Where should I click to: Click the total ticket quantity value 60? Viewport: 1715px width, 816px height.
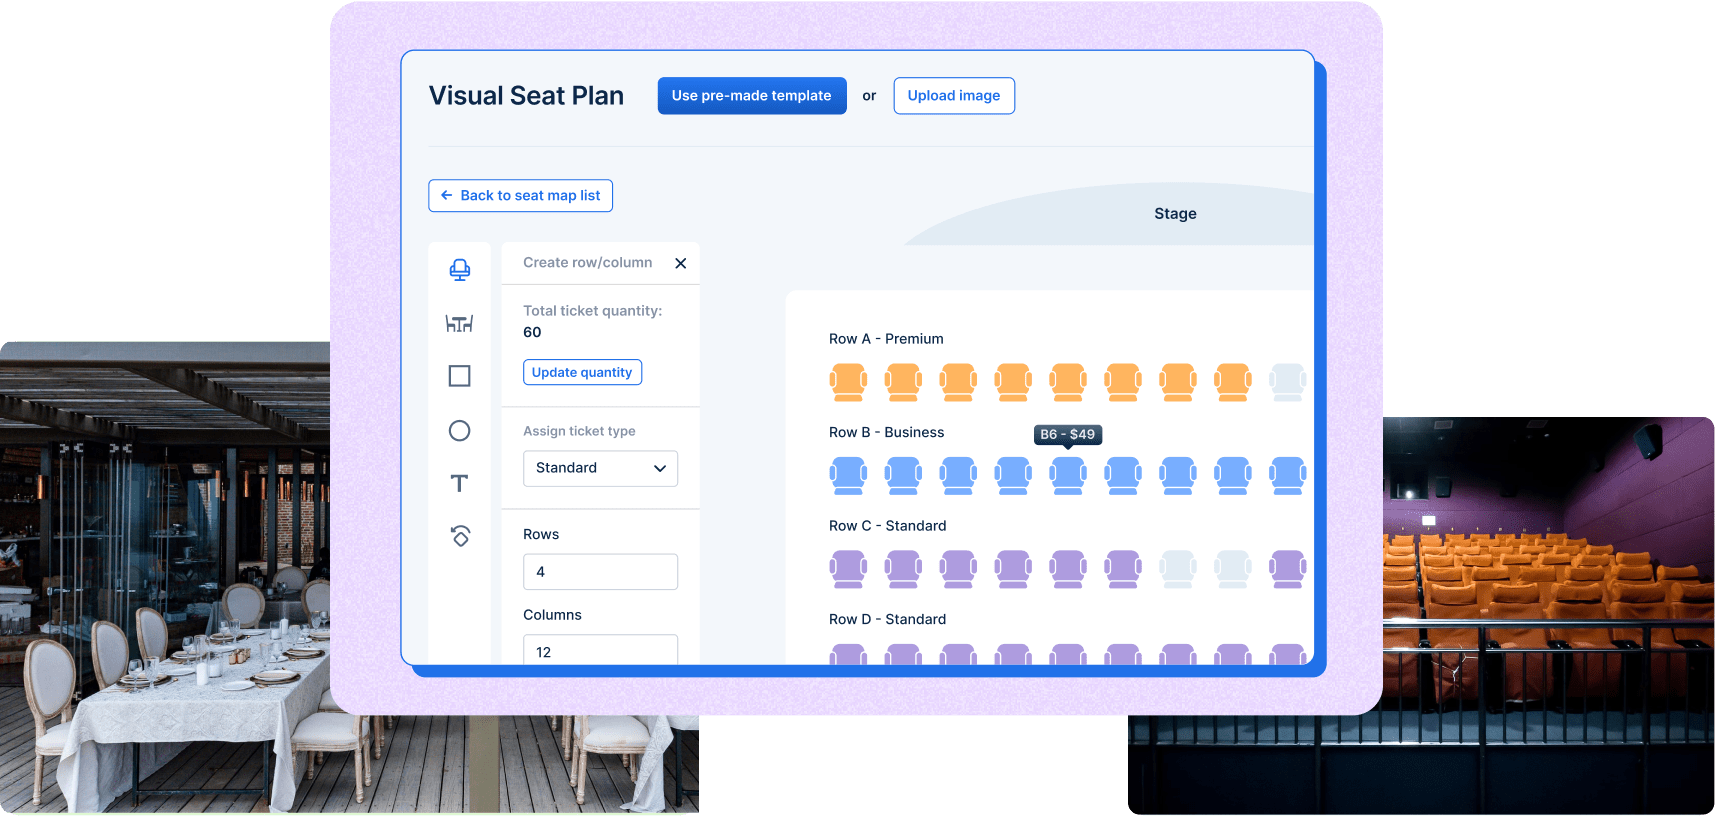[x=532, y=332]
